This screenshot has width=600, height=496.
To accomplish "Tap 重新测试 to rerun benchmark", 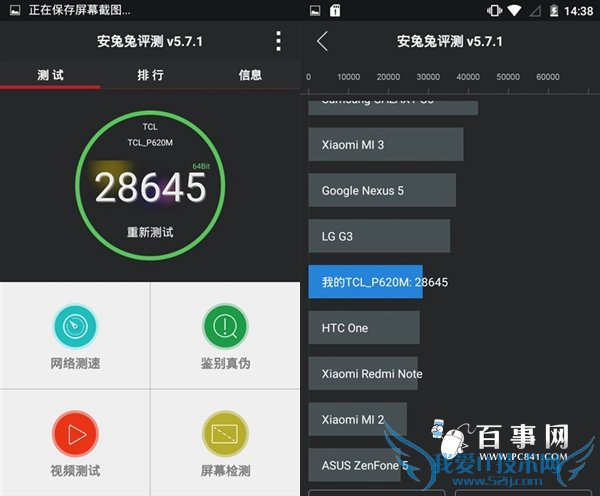I will [150, 232].
